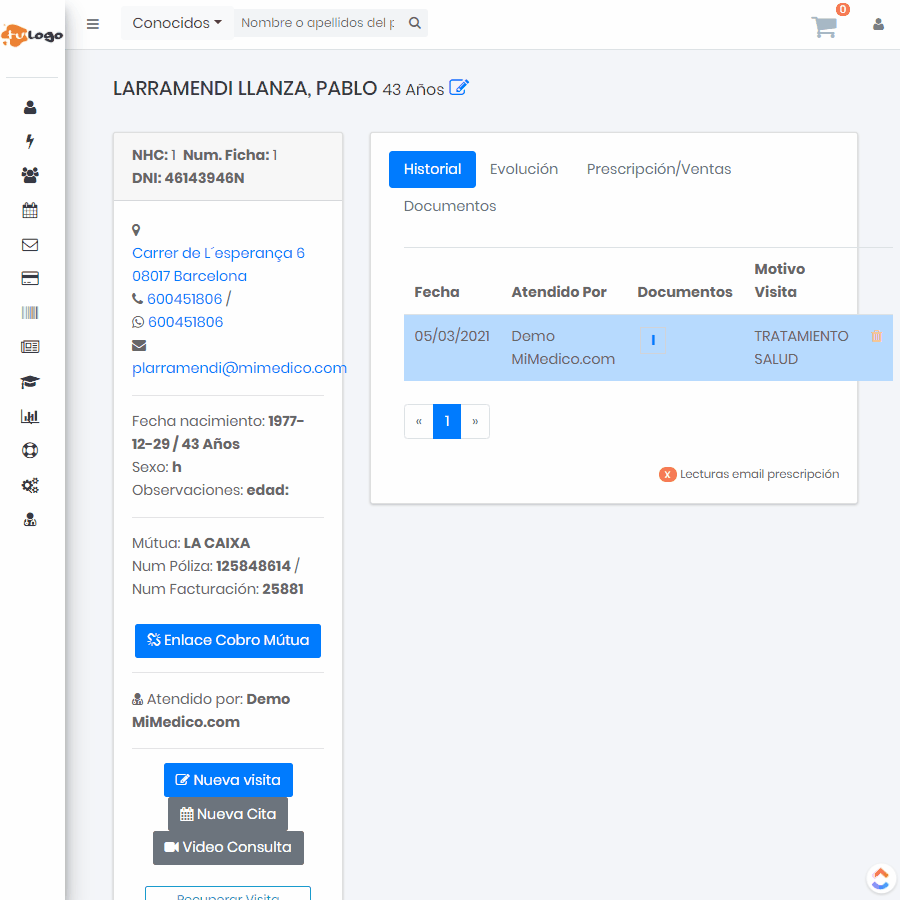Select the Documentos tab

click(450, 206)
